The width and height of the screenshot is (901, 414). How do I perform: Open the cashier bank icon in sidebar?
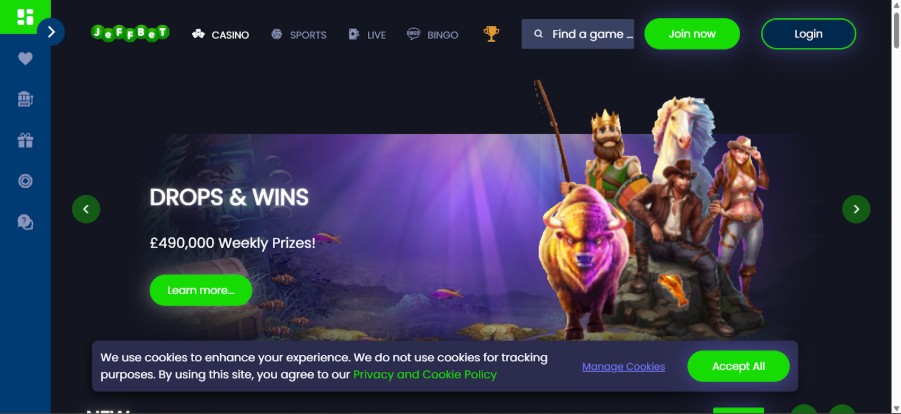click(x=25, y=99)
